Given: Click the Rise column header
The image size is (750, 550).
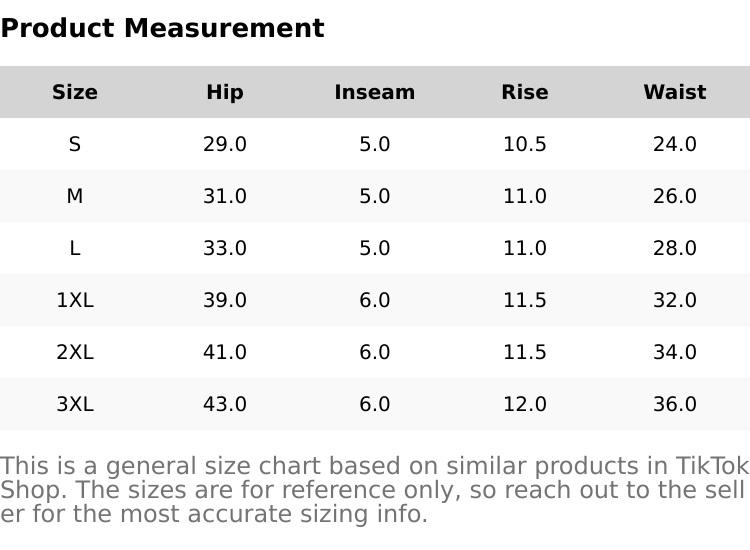Looking at the screenshot, I should 525,92.
